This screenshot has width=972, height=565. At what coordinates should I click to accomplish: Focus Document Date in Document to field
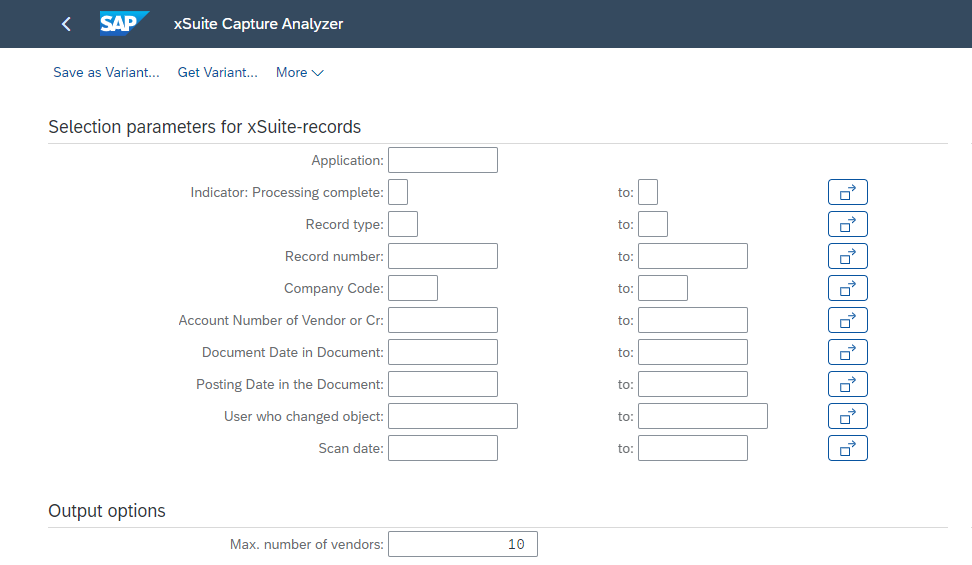tap(692, 352)
